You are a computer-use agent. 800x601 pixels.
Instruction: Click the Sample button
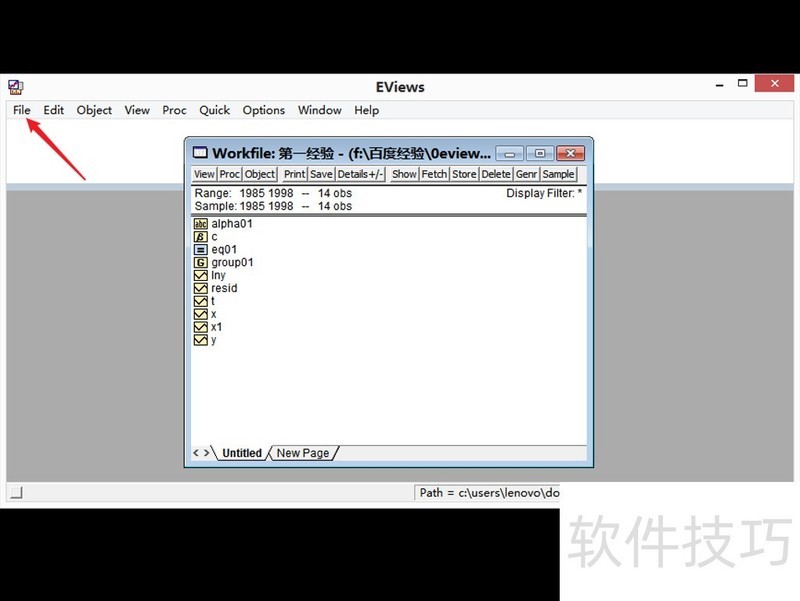point(558,174)
